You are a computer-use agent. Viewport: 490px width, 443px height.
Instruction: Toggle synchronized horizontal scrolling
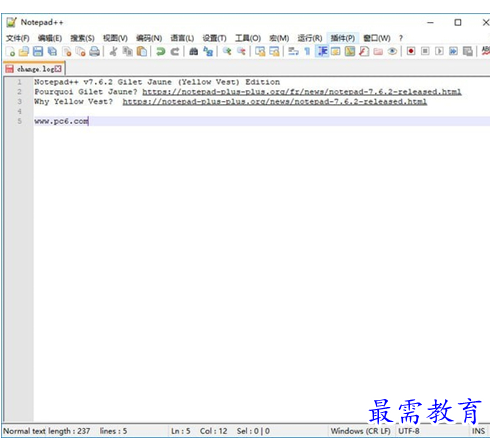coord(274,51)
